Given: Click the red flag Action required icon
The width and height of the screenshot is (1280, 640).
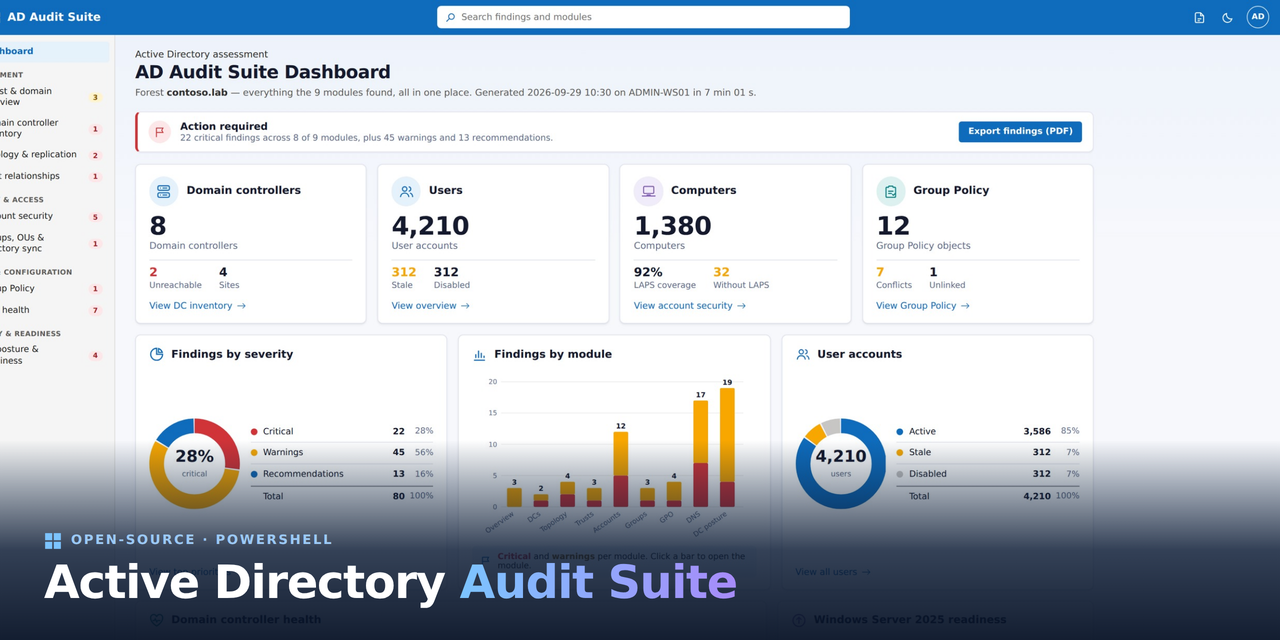Looking at the screenshot, I should [x=160, y=132].
